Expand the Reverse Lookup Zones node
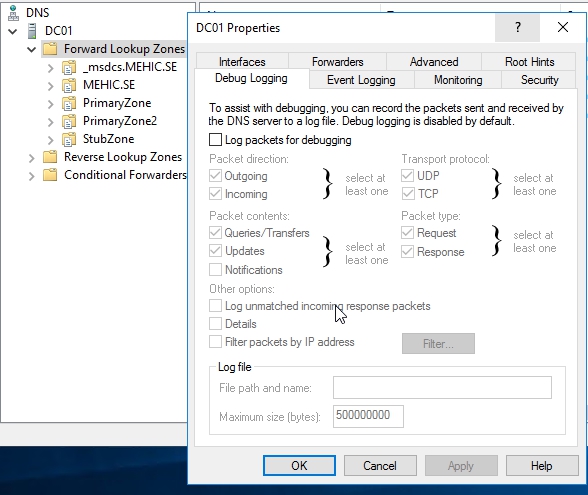This screenshot has height=495, width=588. [32, 158]
